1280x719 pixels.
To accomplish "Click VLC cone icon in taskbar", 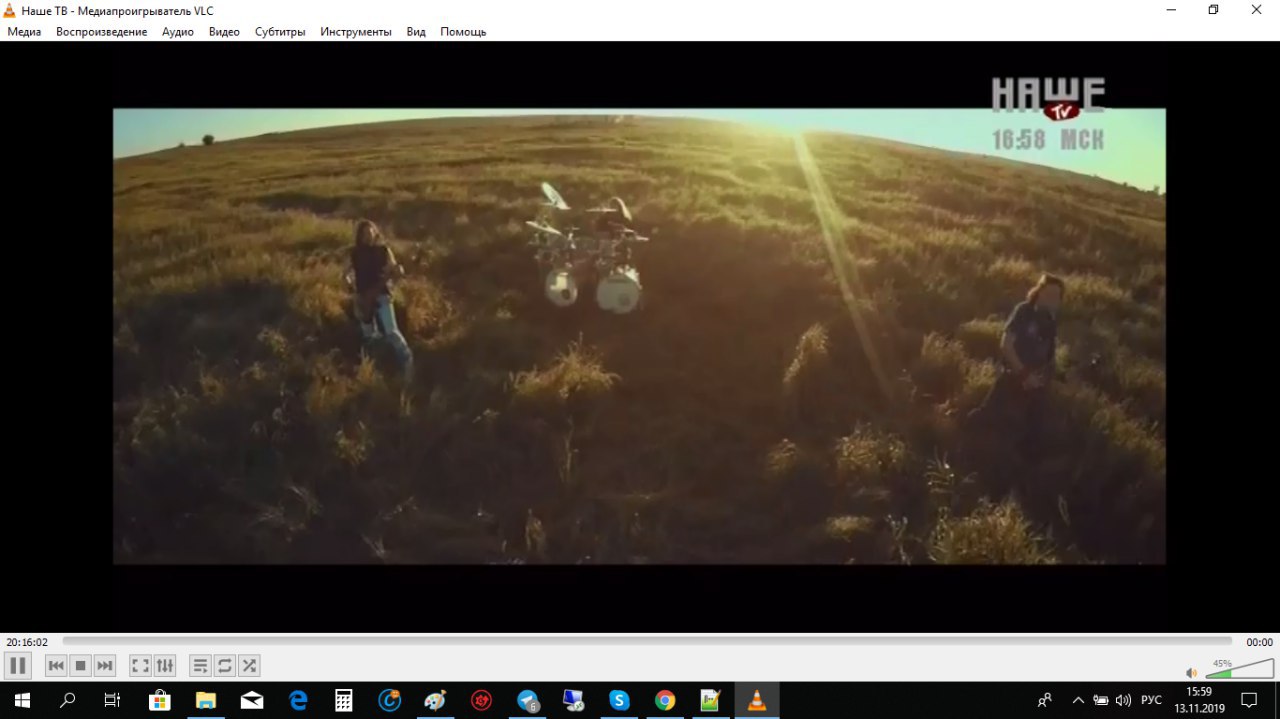I will [x=757, y=700].
